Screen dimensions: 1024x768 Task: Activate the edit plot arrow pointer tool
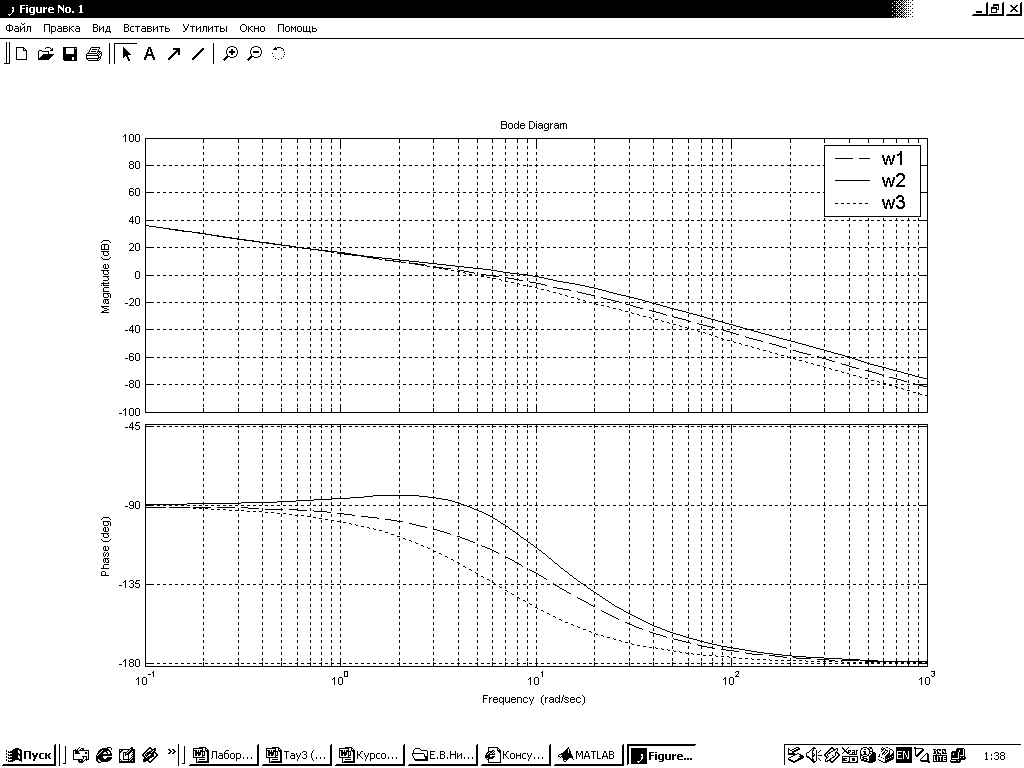coord(126,54)
